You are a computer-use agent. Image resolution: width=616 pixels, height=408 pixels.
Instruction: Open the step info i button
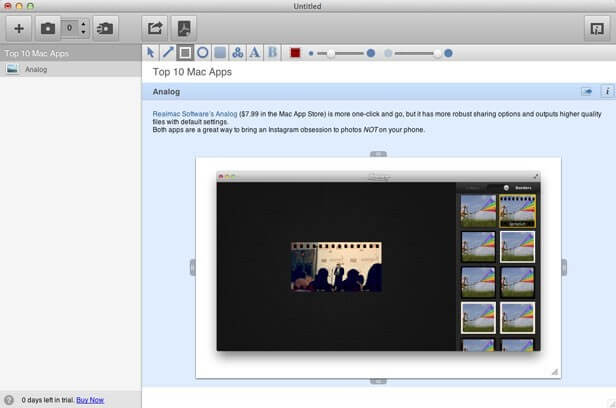(x=607, y=91)
